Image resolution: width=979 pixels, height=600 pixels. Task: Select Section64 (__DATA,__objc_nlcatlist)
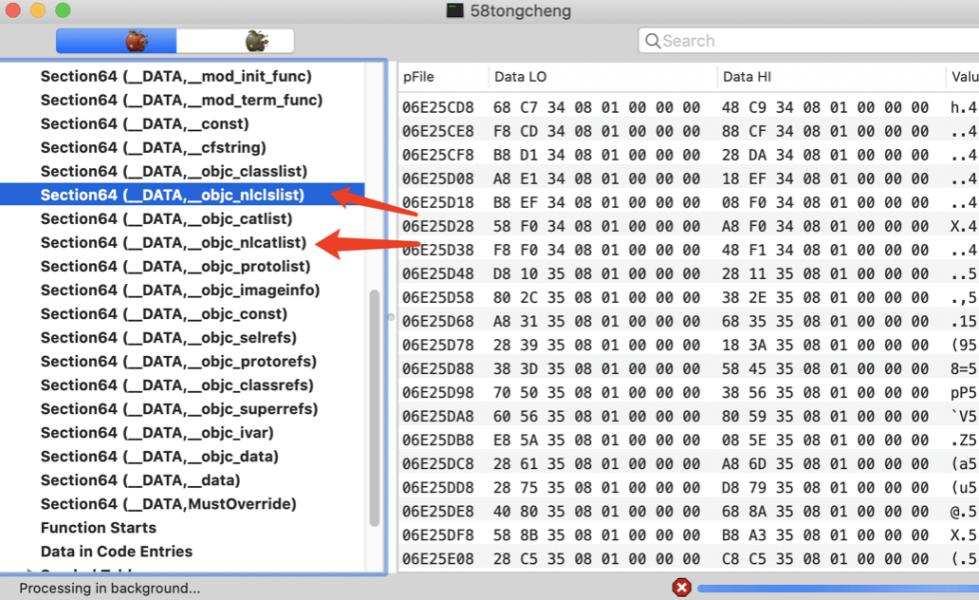173,242
